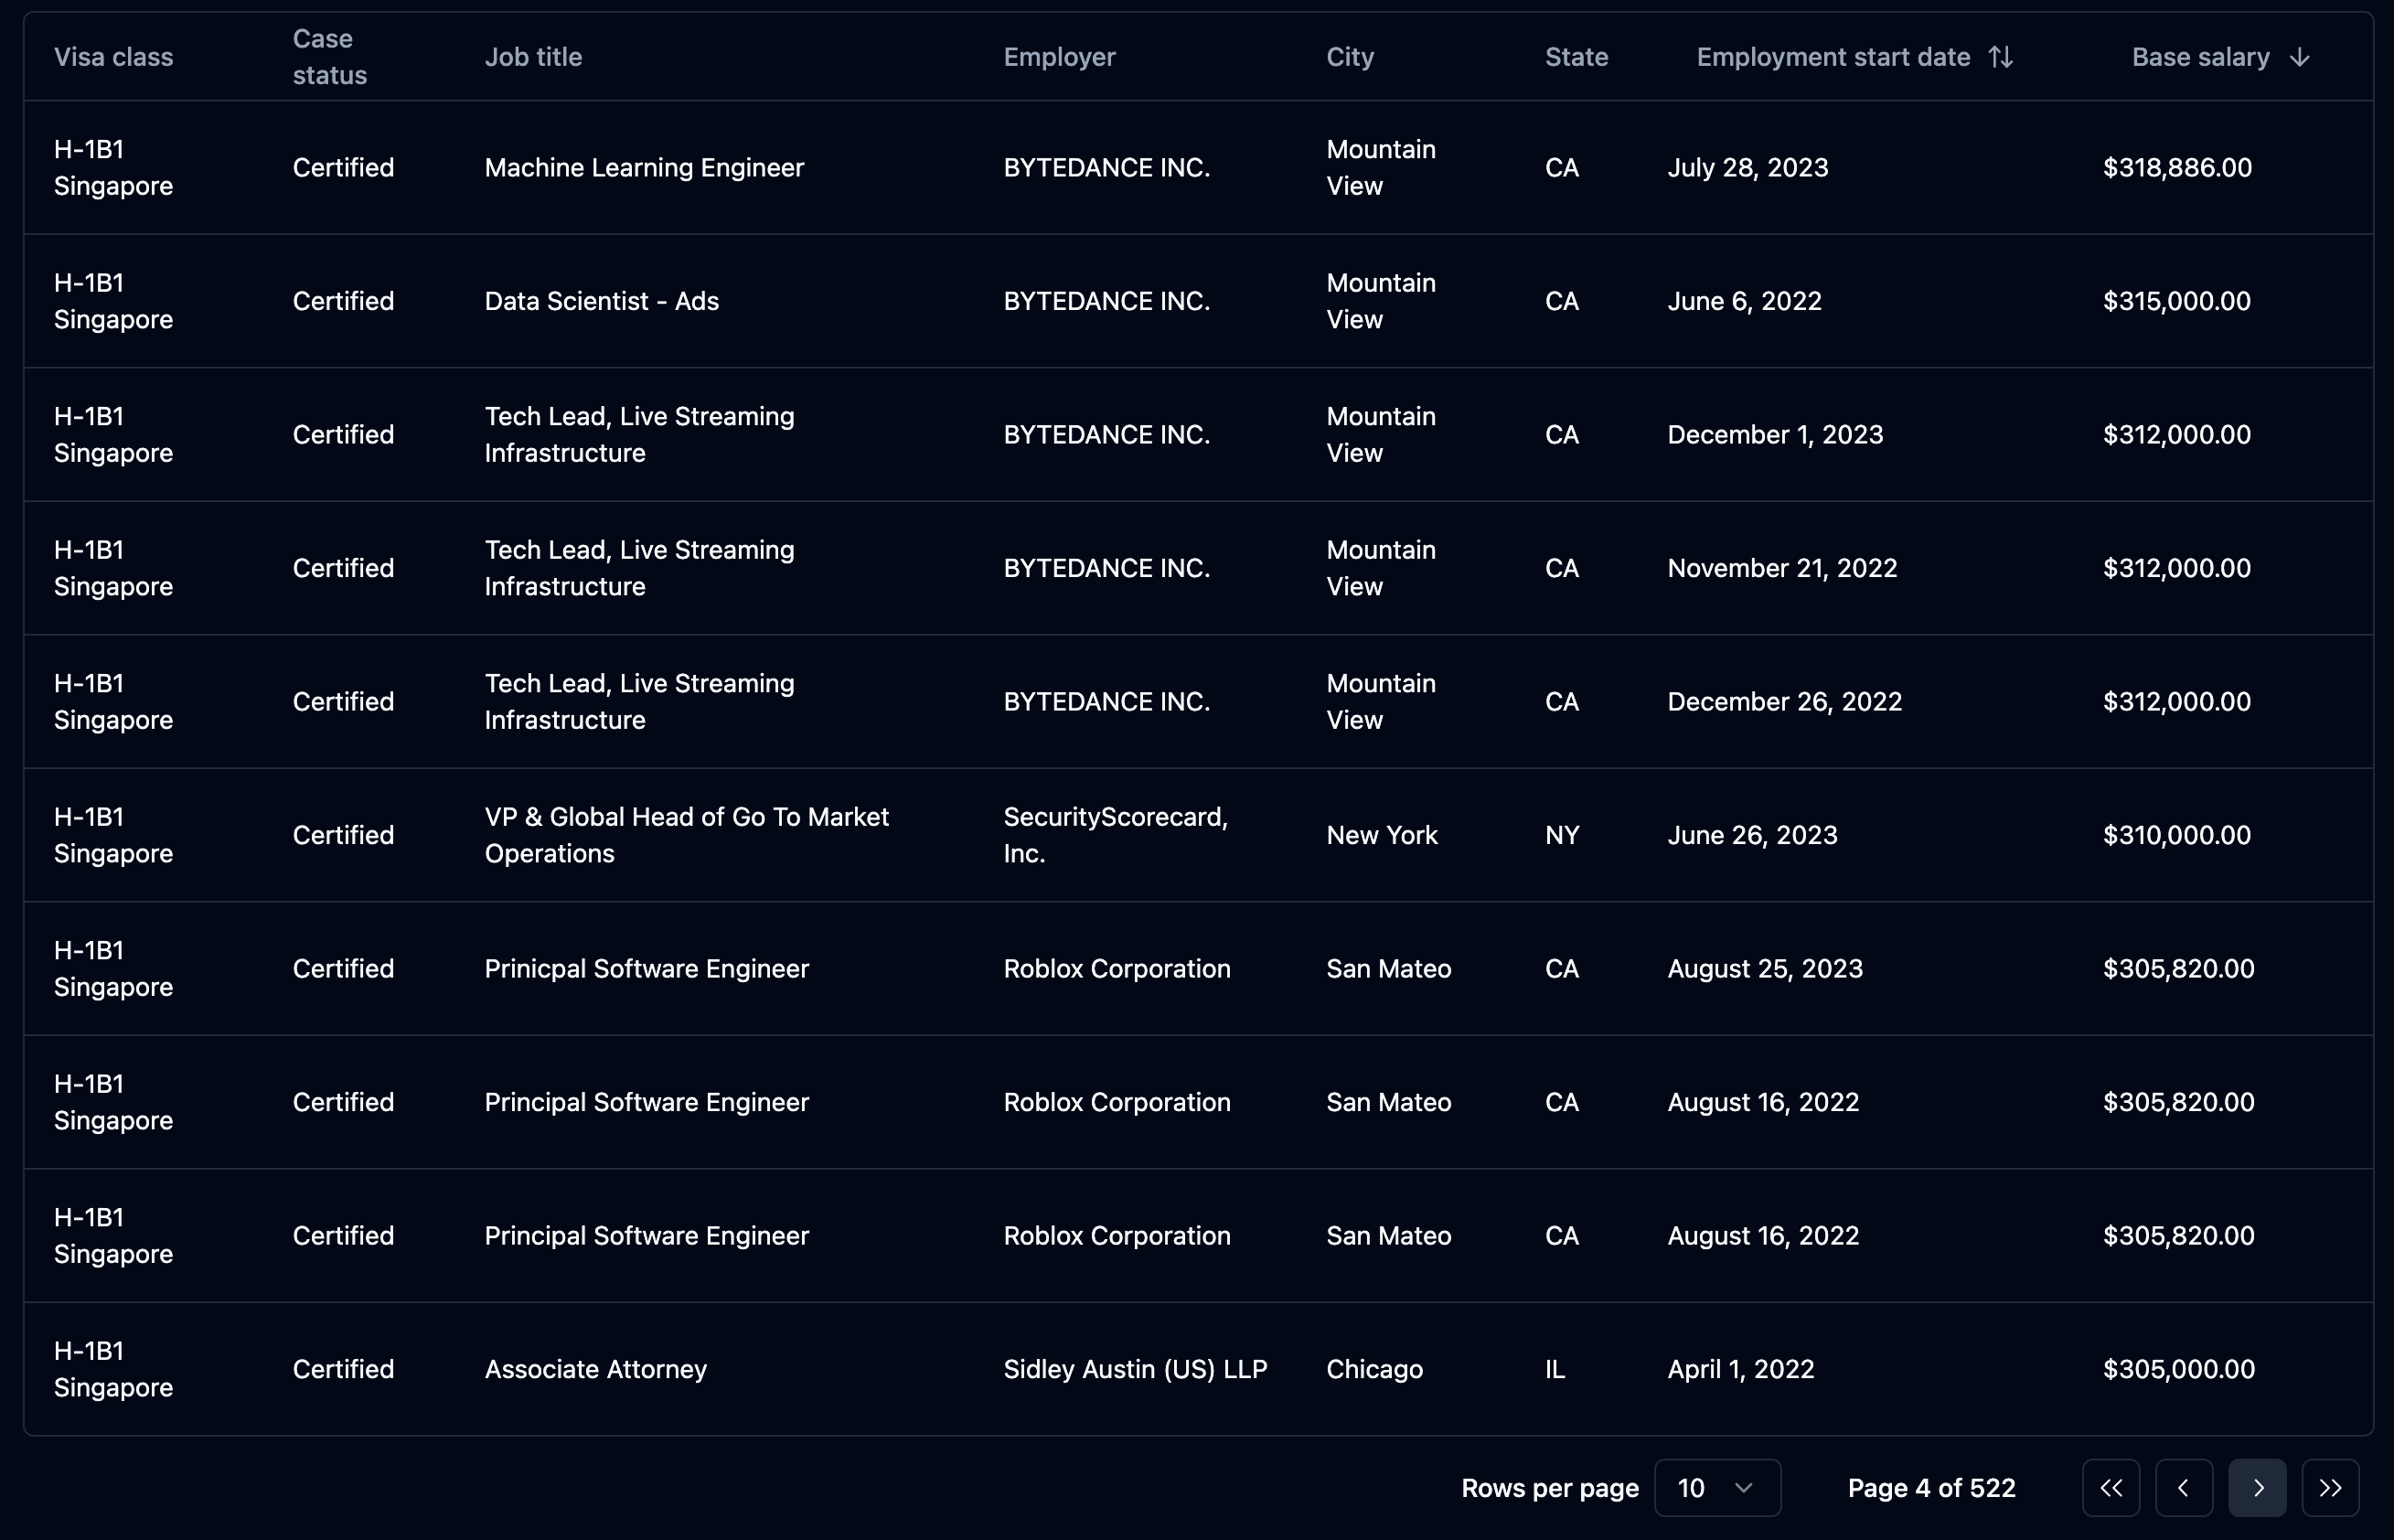Image resolution: width=2394 pixels, height=1540 pixels.
Task: Click Roblox Corporation in August 25, 2023 row
Action: [x=1116, y=968]
